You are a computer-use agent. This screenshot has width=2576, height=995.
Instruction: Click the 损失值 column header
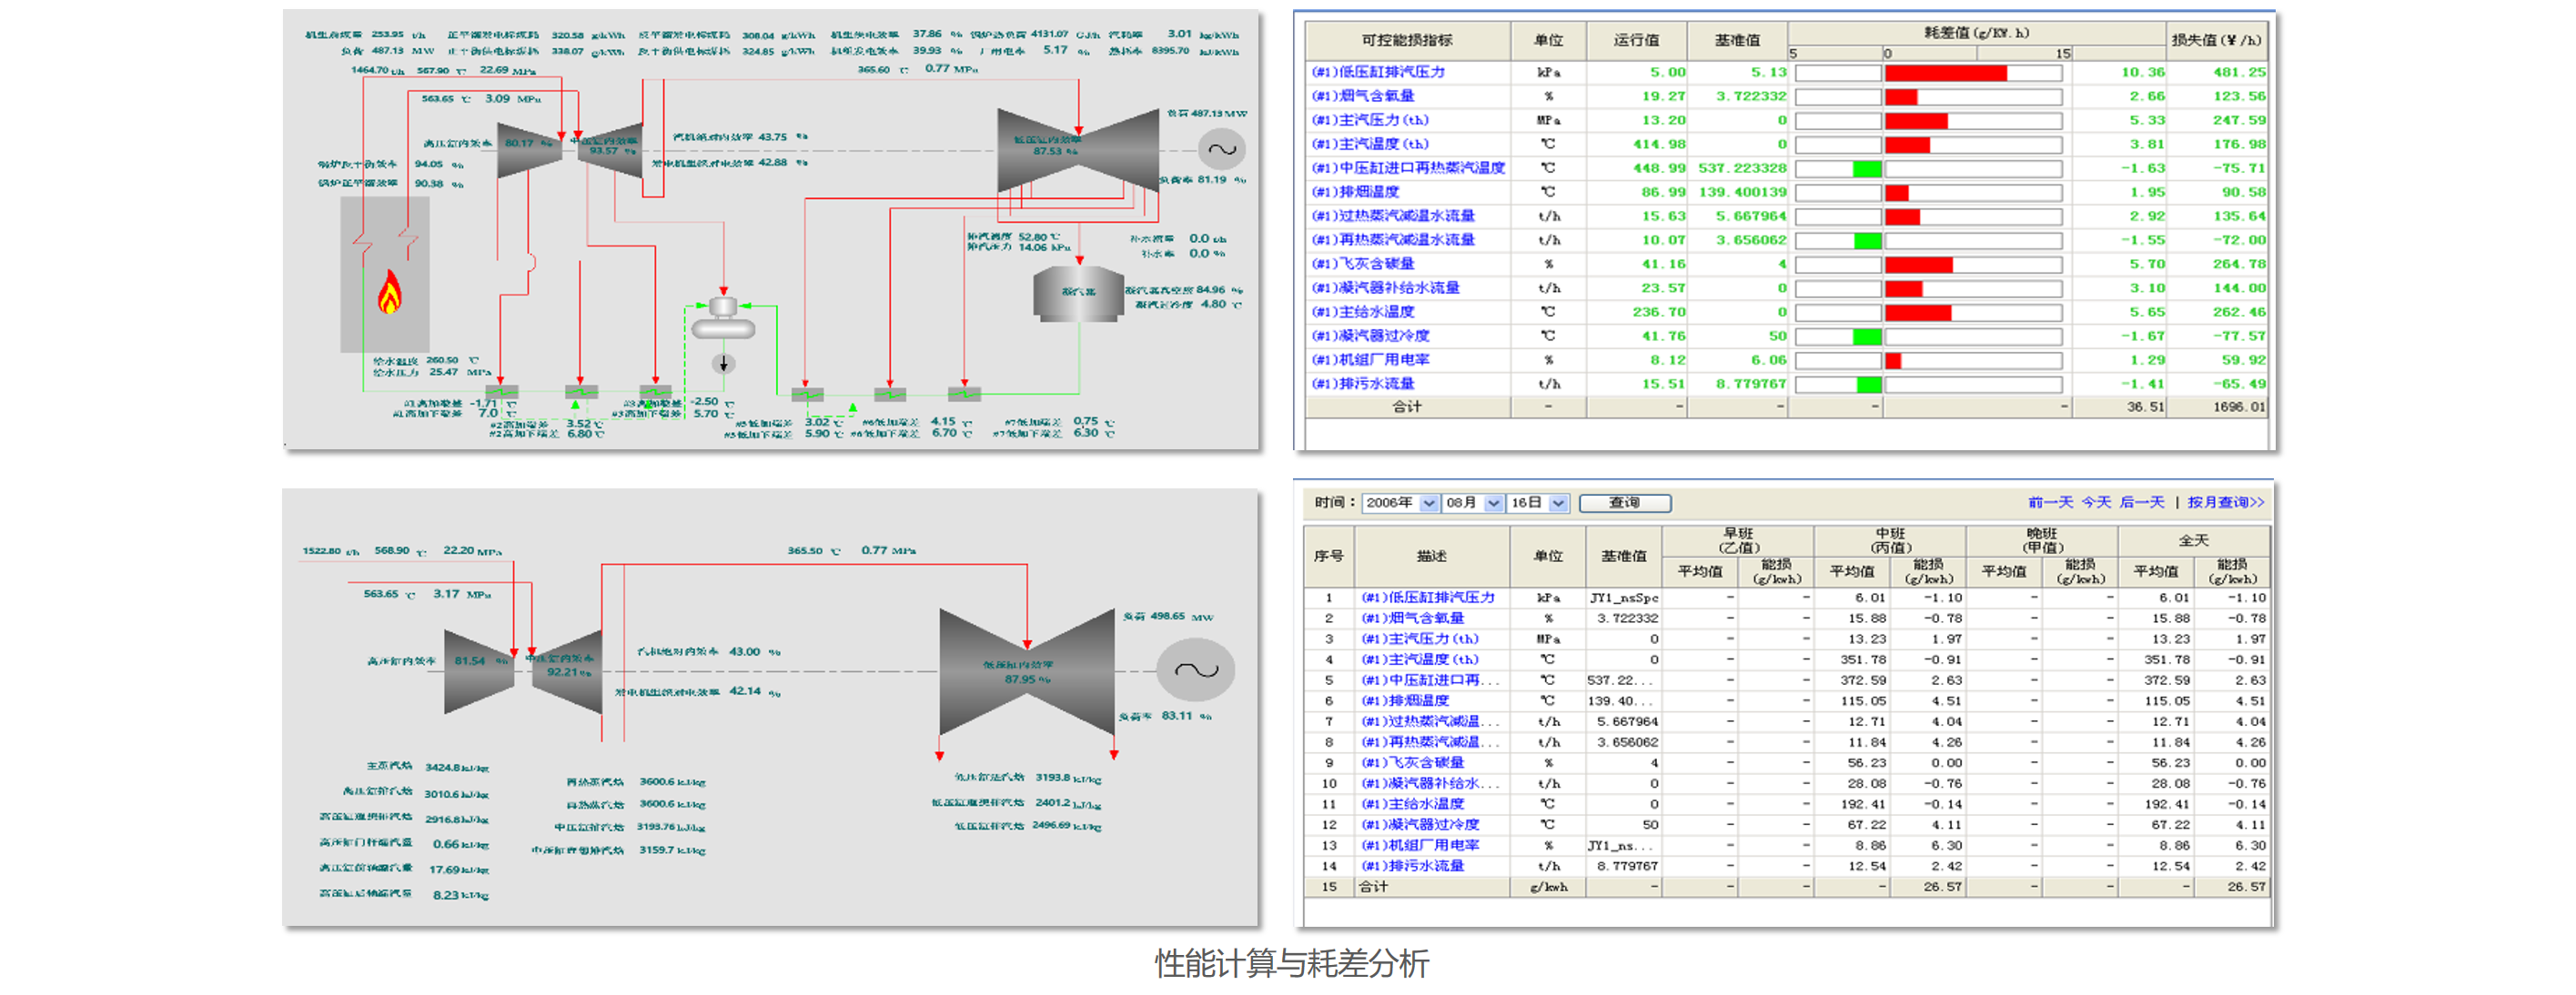2215,40
